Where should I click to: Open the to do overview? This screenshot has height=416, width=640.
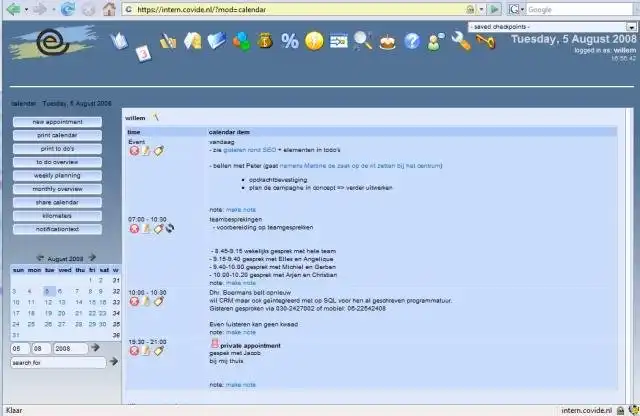coord(58,162)
